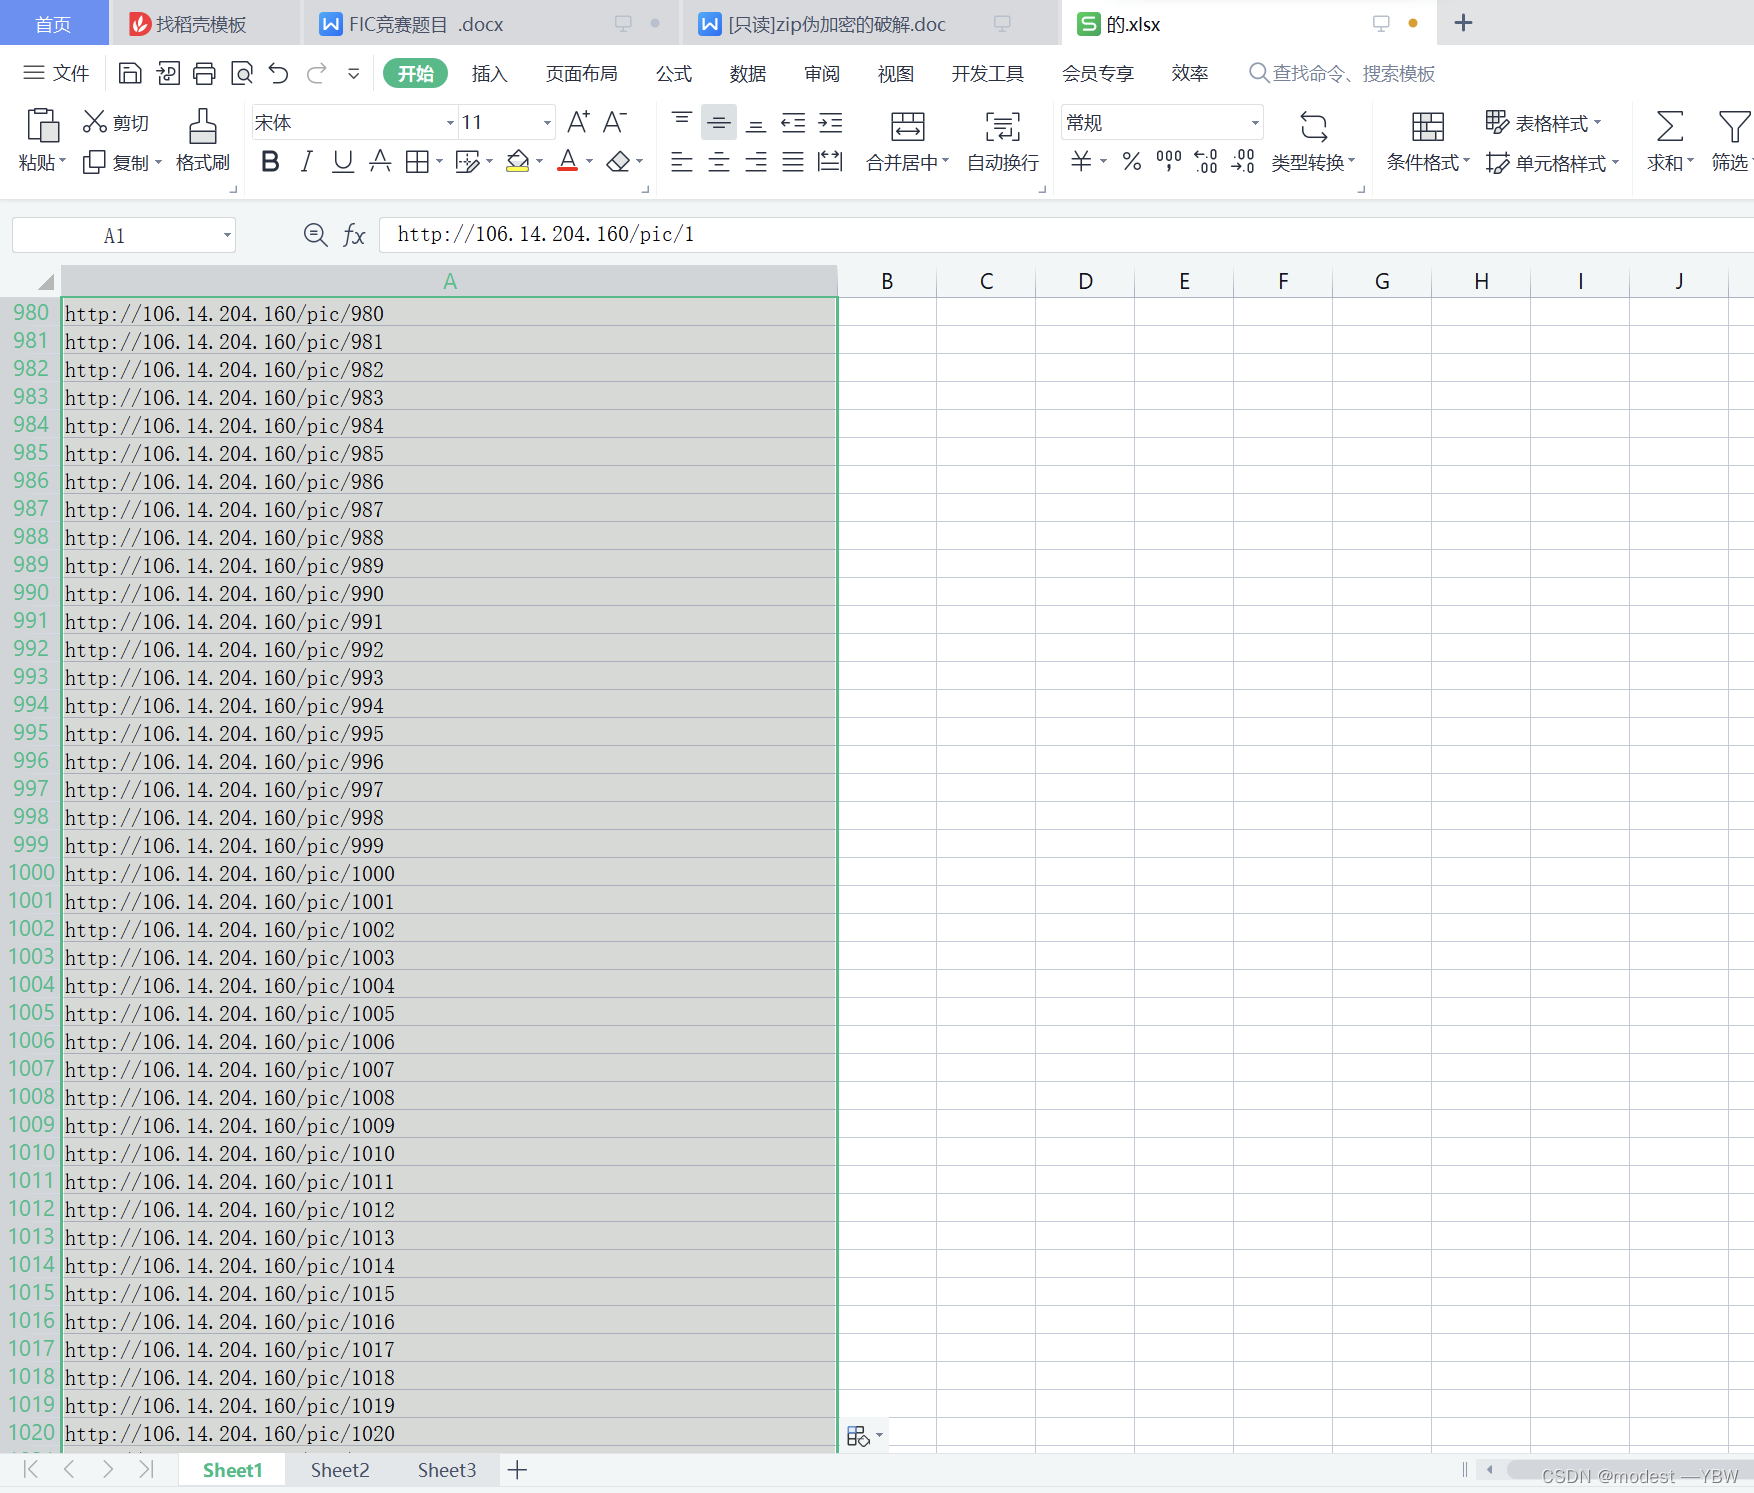
Task: Open a new document tab with plus
Action: point(1463,23)
